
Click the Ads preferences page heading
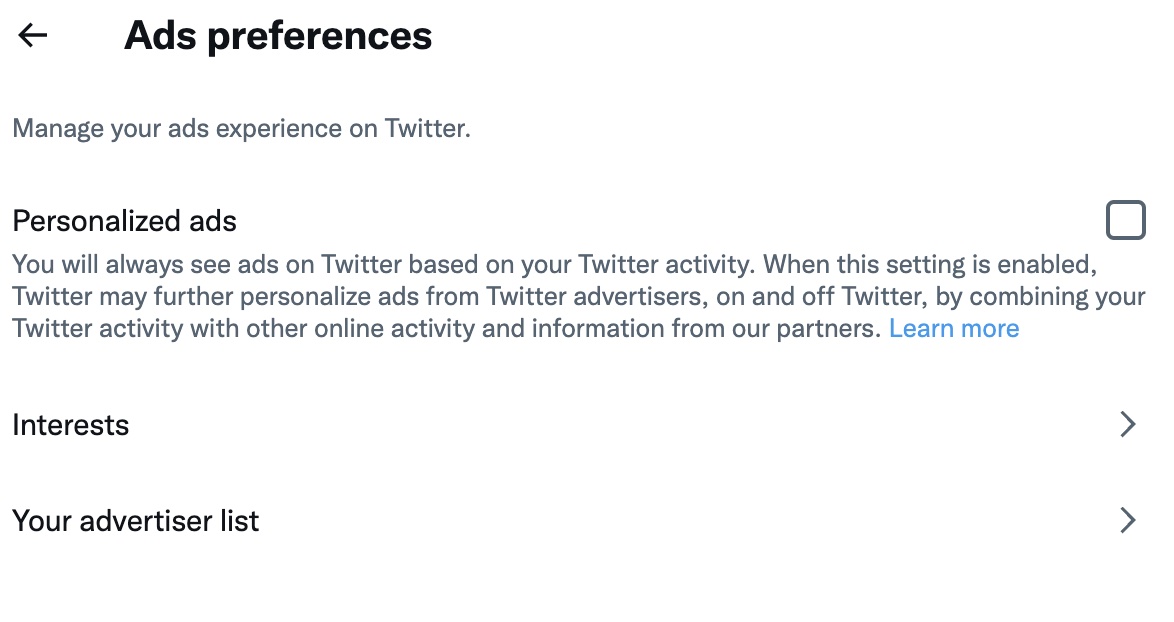coord(278,36)
